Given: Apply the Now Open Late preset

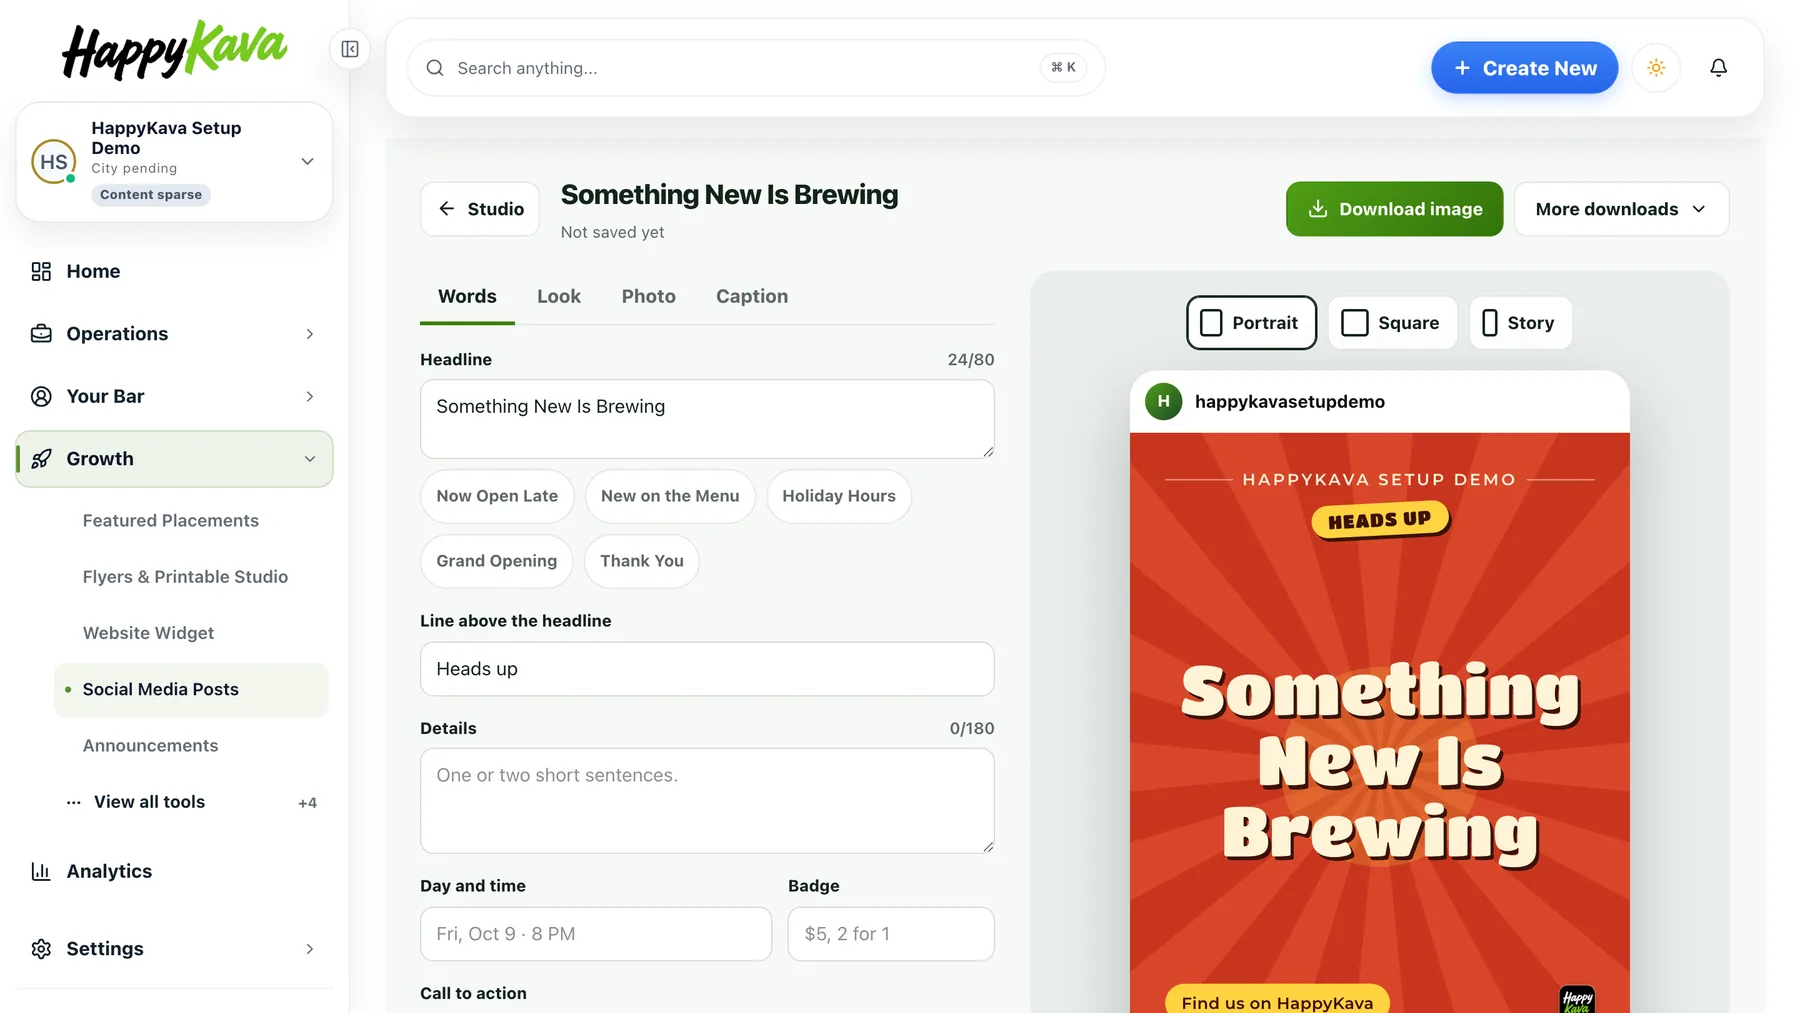Looking at the screenshot, I should pyautogui.click(x=497, y=496).
